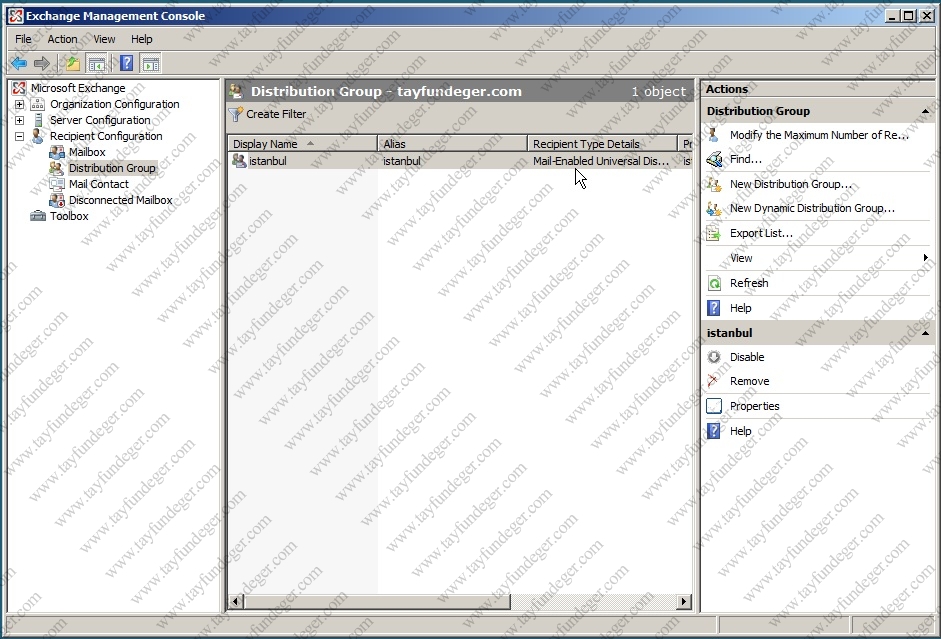Select Mailbox in the console tree
Image resolution: width=941 pixels, height=639 pixels.
coord(87,152)
